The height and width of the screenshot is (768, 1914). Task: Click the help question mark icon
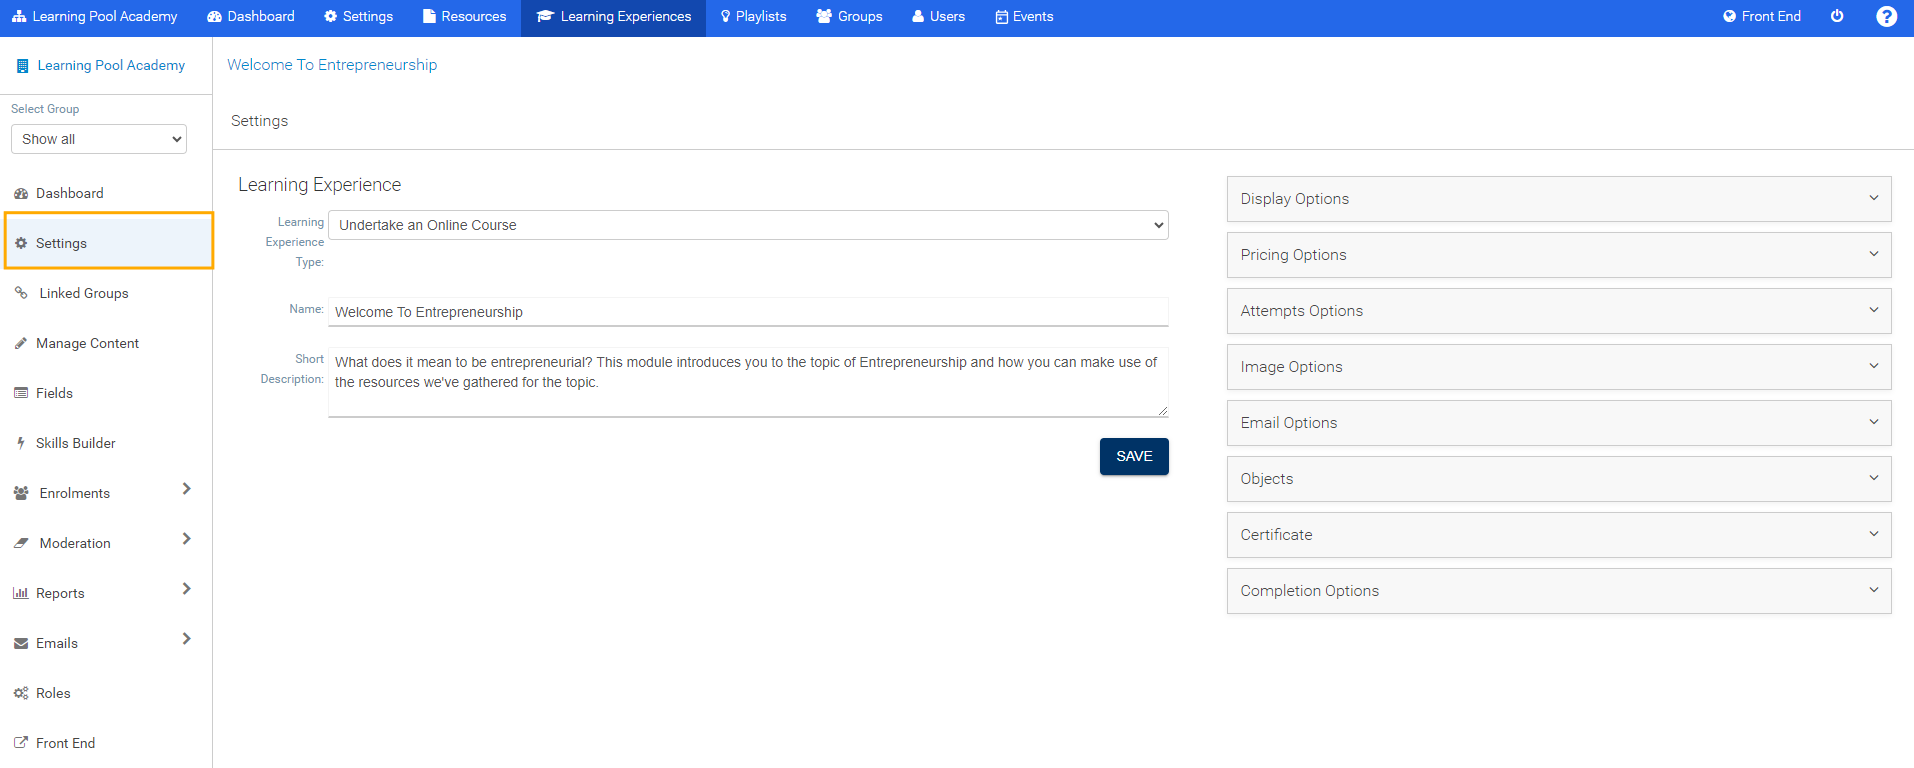[x=1886, y=17]
